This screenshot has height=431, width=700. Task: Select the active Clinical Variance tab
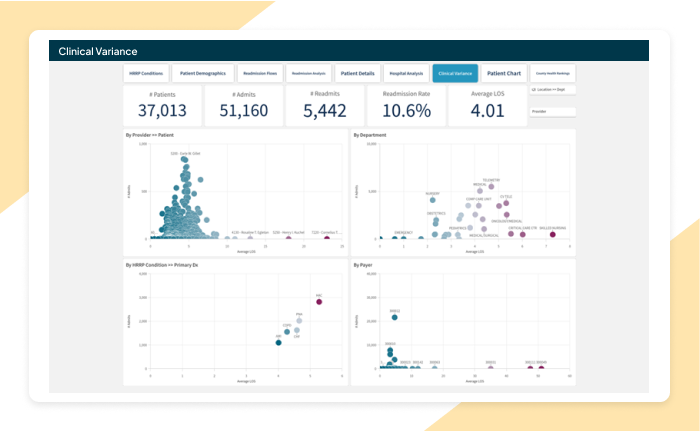pyautogui.click(x=455, y=73)
